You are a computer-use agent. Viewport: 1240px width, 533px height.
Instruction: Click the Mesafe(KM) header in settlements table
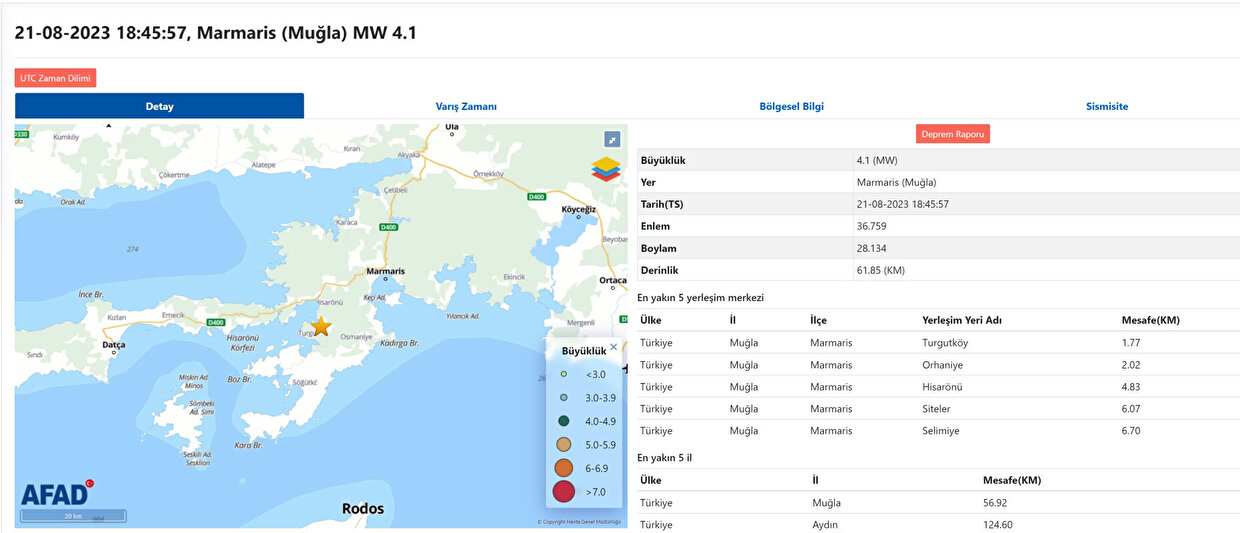click(x=1151, y=321)
